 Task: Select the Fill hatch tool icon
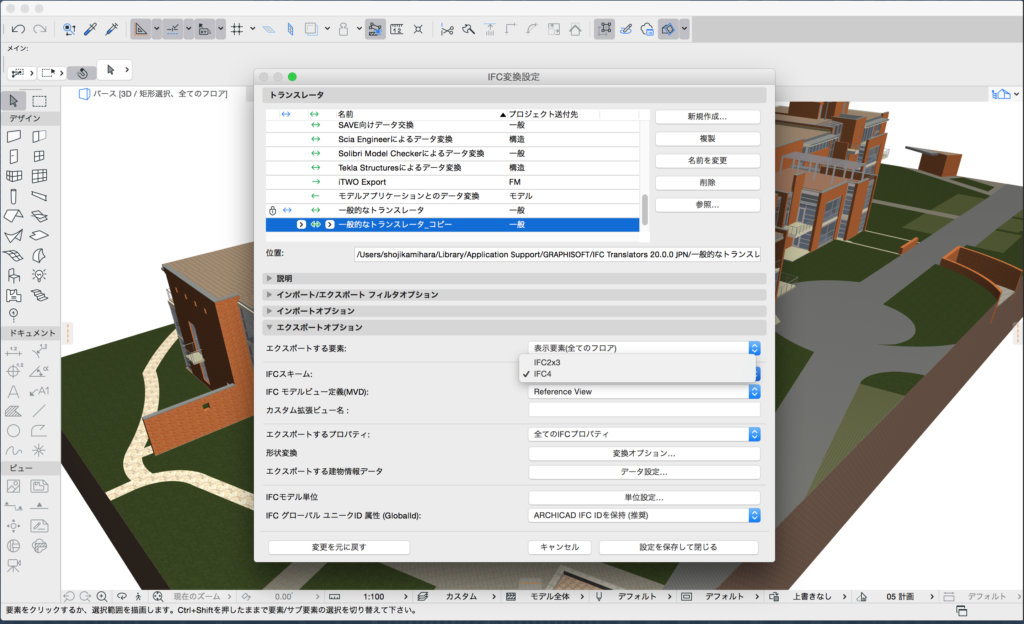point(14,411)
